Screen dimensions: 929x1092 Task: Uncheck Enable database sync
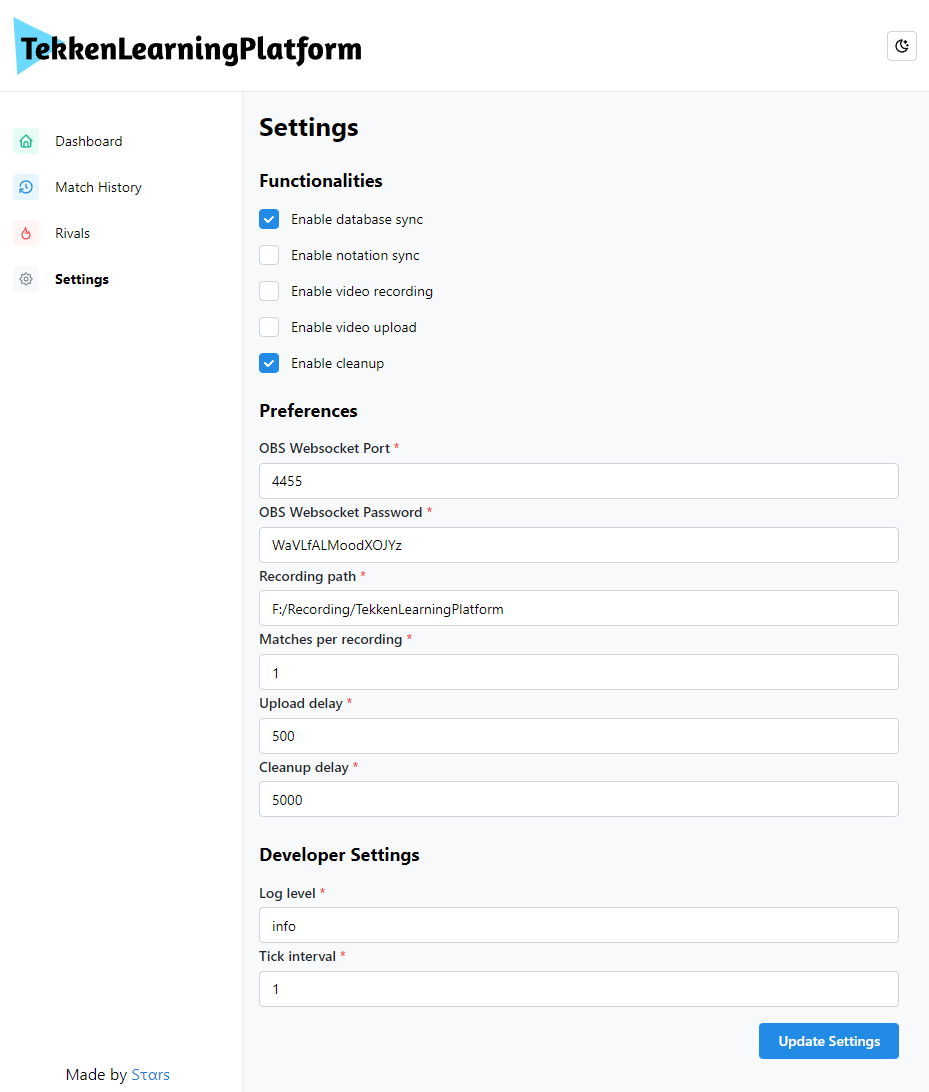[269, 219]
